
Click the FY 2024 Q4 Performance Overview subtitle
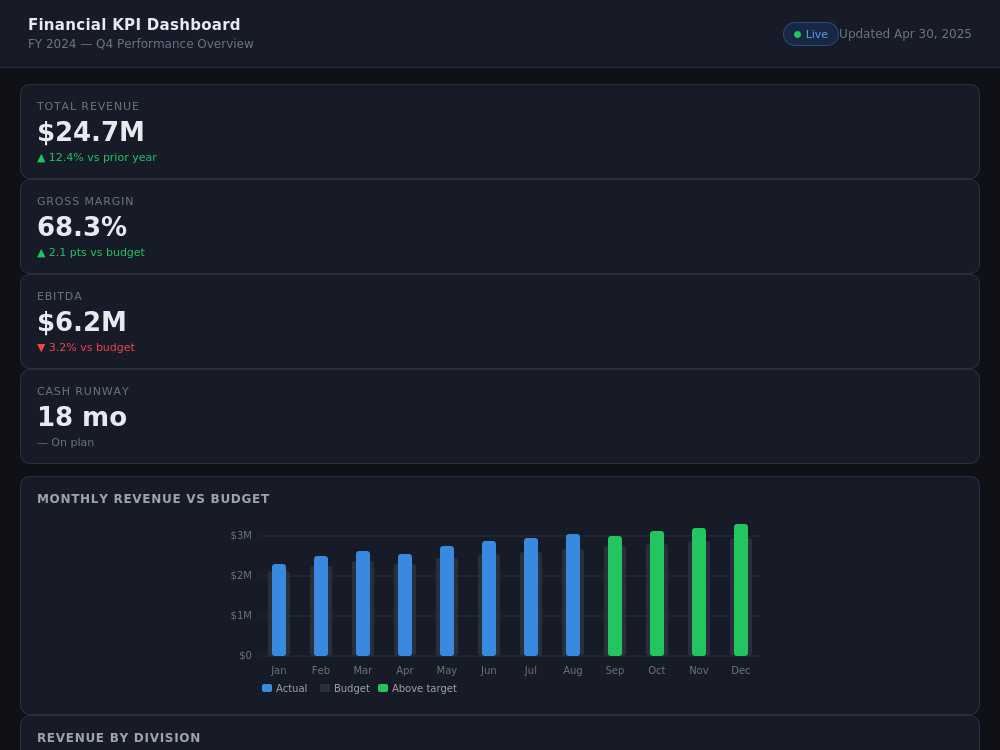coord(141,44)
